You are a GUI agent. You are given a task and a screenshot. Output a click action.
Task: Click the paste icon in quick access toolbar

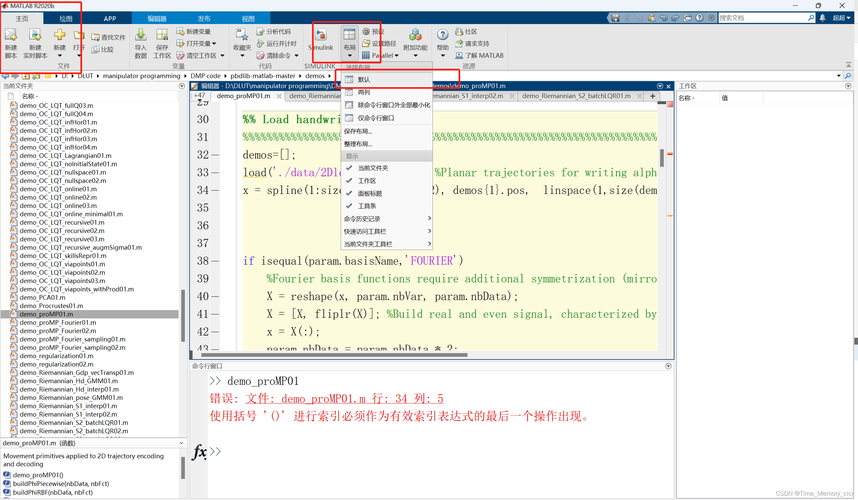pos(651,18)
